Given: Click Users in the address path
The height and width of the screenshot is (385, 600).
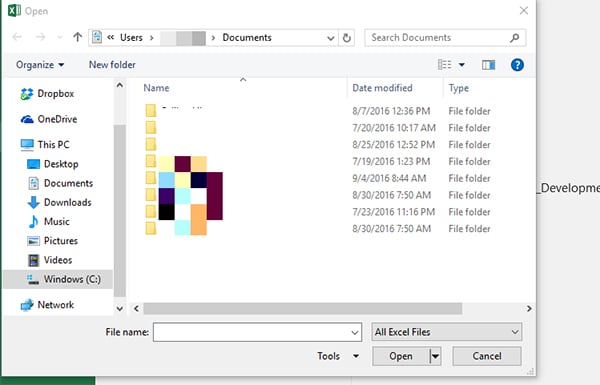Looking at the screenshot, I should click(131, 38).
